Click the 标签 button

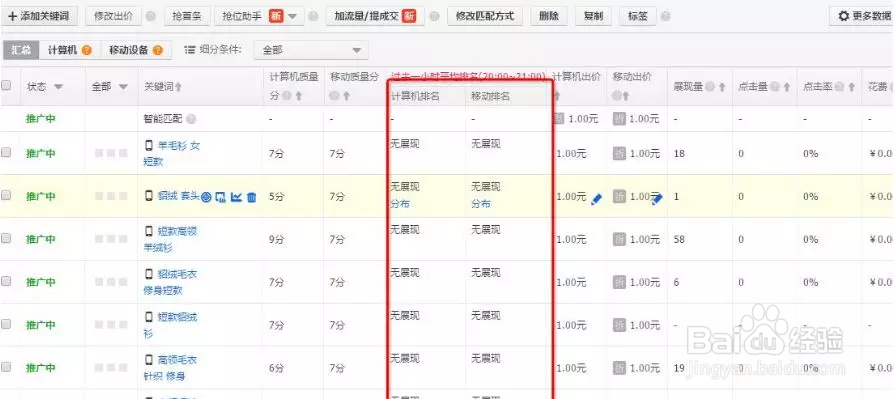tap(638, 17)
